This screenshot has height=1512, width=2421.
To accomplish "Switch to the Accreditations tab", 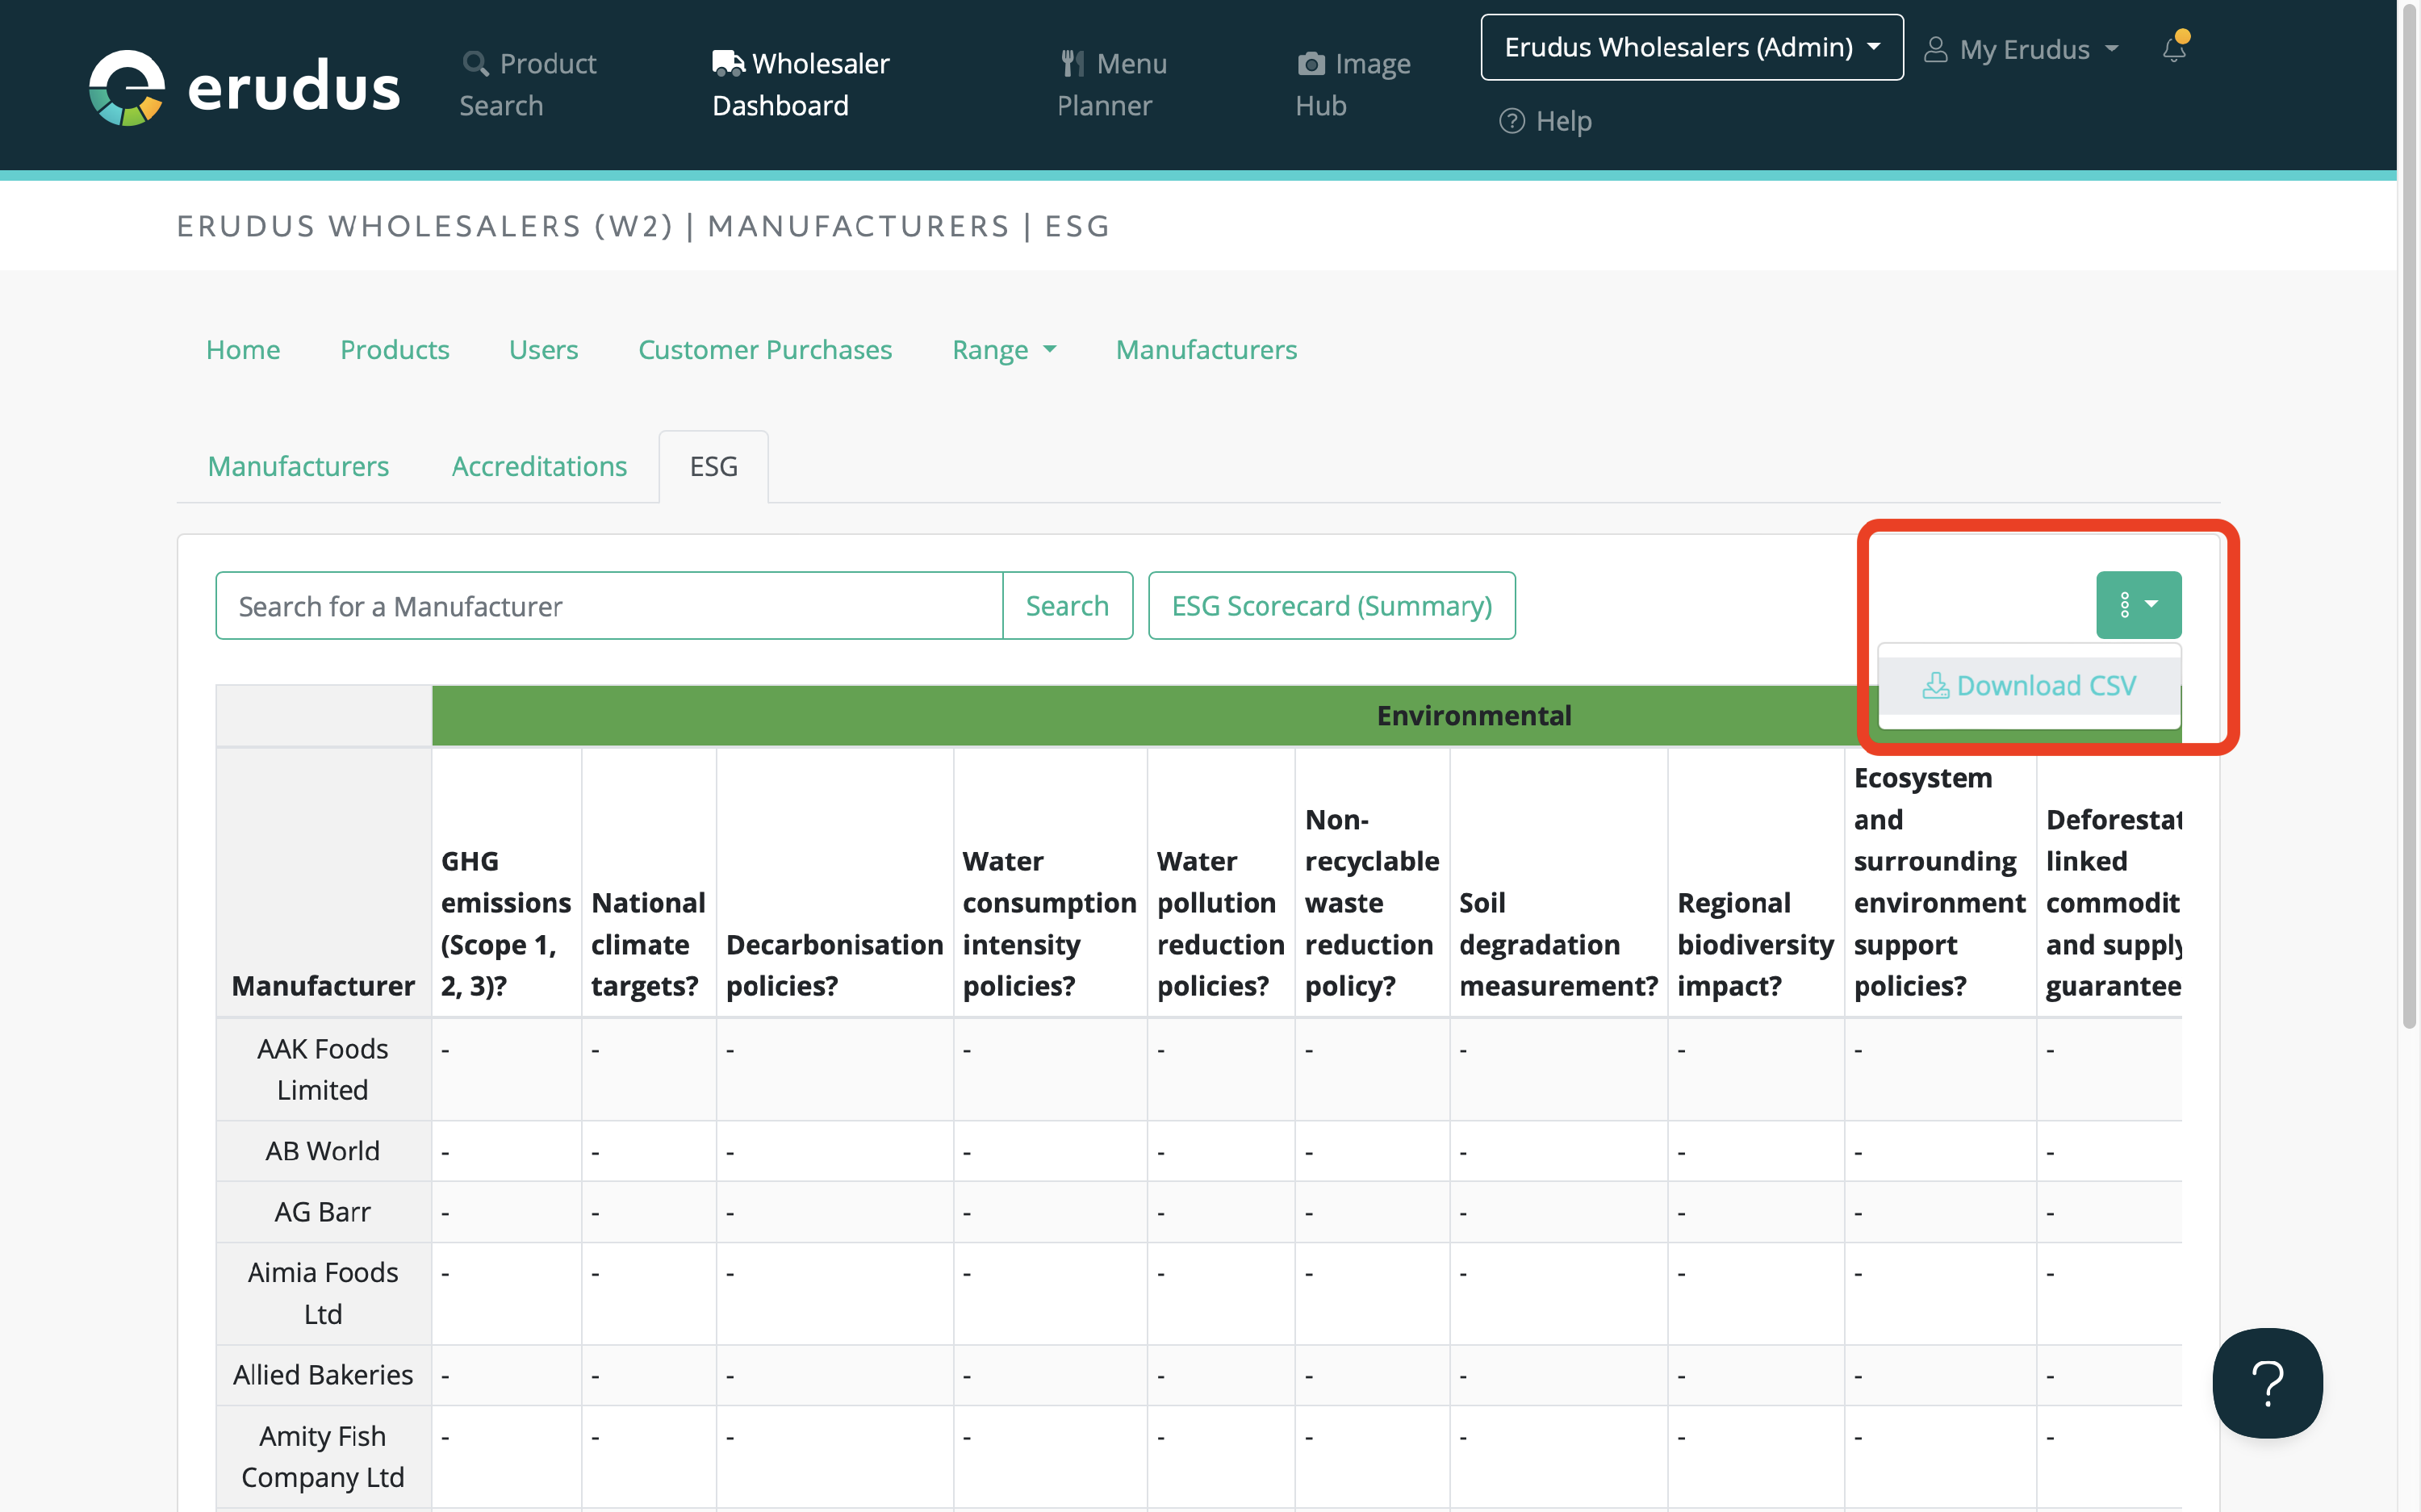I will (539, 466).
